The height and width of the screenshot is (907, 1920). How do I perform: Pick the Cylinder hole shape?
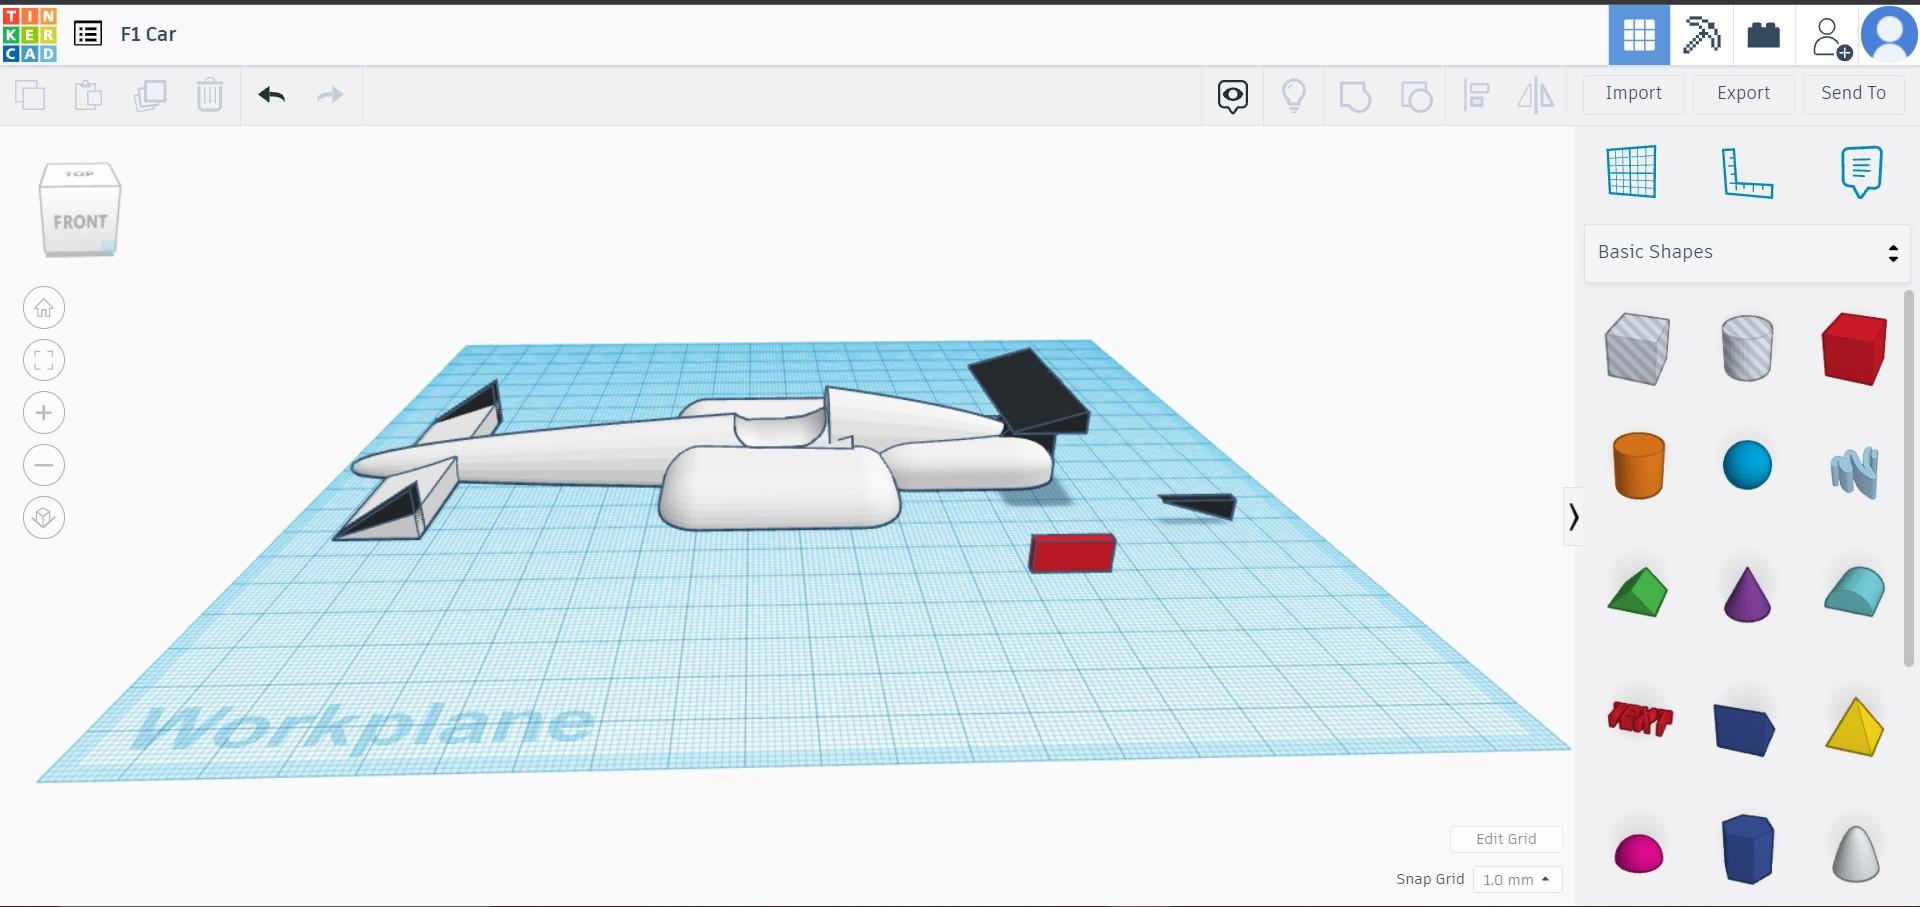point(1747,348)
